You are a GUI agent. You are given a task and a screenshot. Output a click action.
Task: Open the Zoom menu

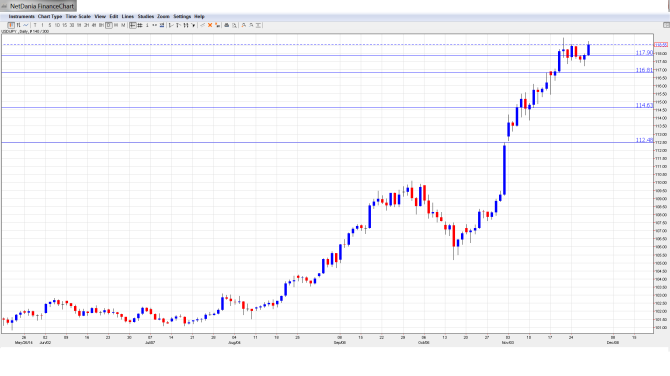coord(163,16)
